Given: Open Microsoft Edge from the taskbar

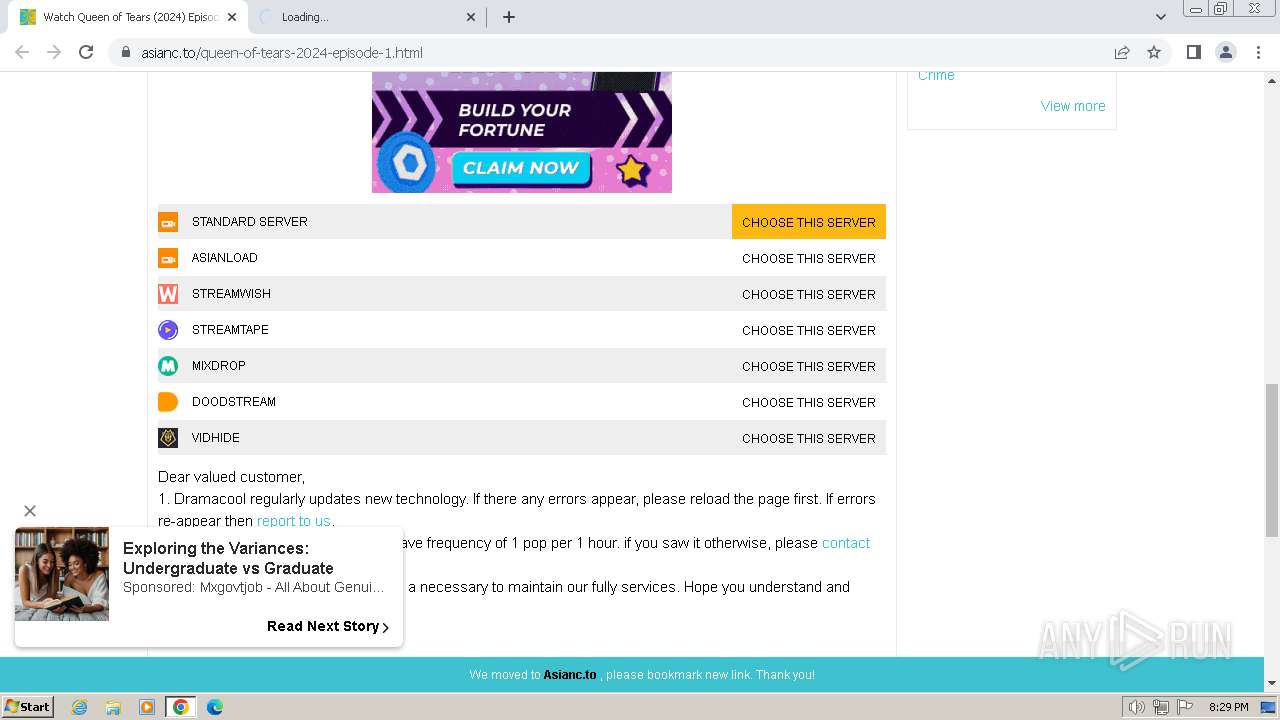Looking at the screenshot, I should [214, 707].
